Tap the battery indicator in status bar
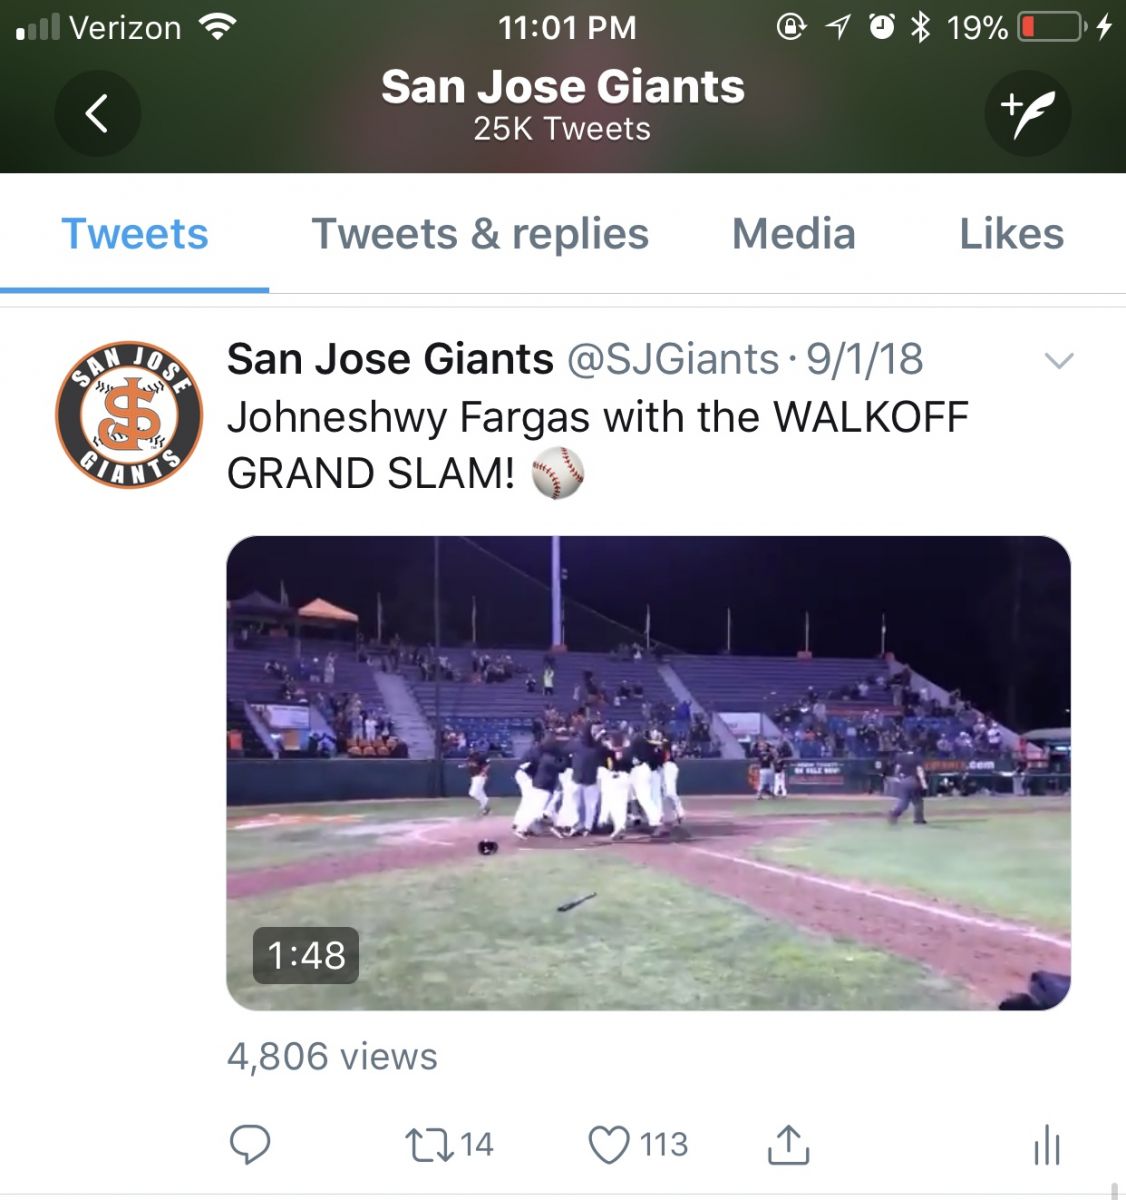1126x1200 pixels. 1052,27
